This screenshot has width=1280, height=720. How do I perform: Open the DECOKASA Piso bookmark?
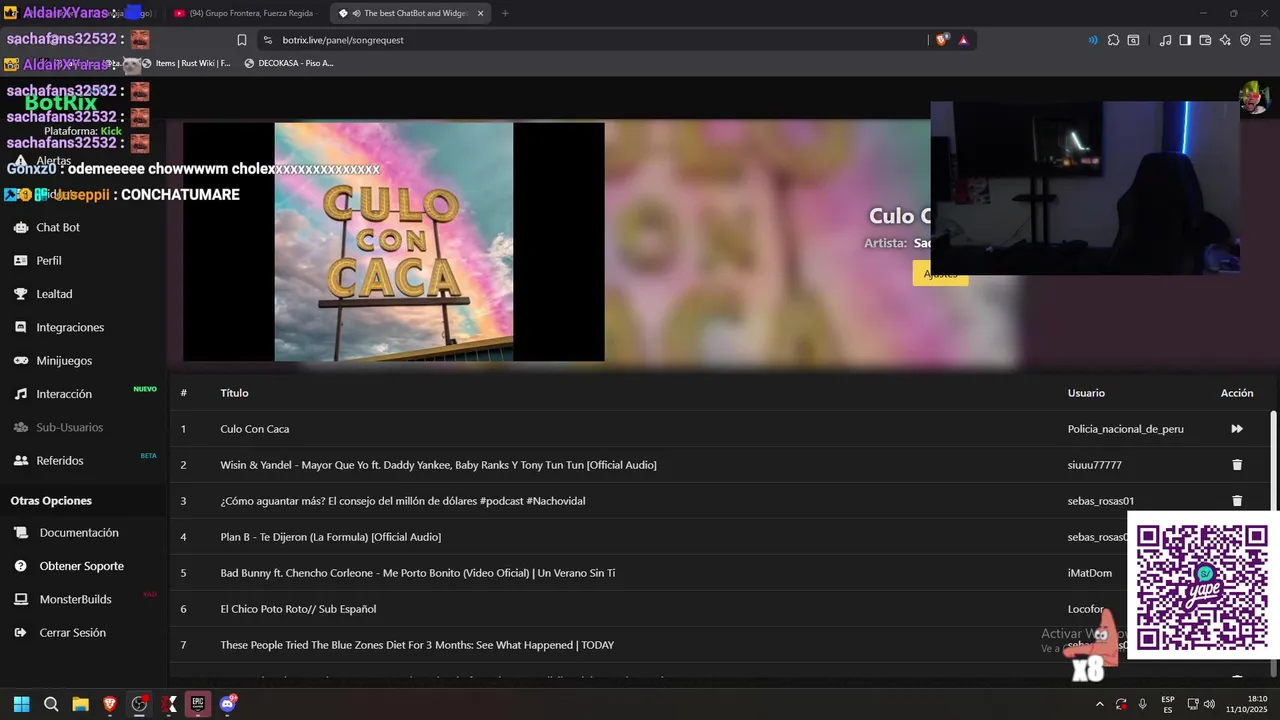[289, 63]
